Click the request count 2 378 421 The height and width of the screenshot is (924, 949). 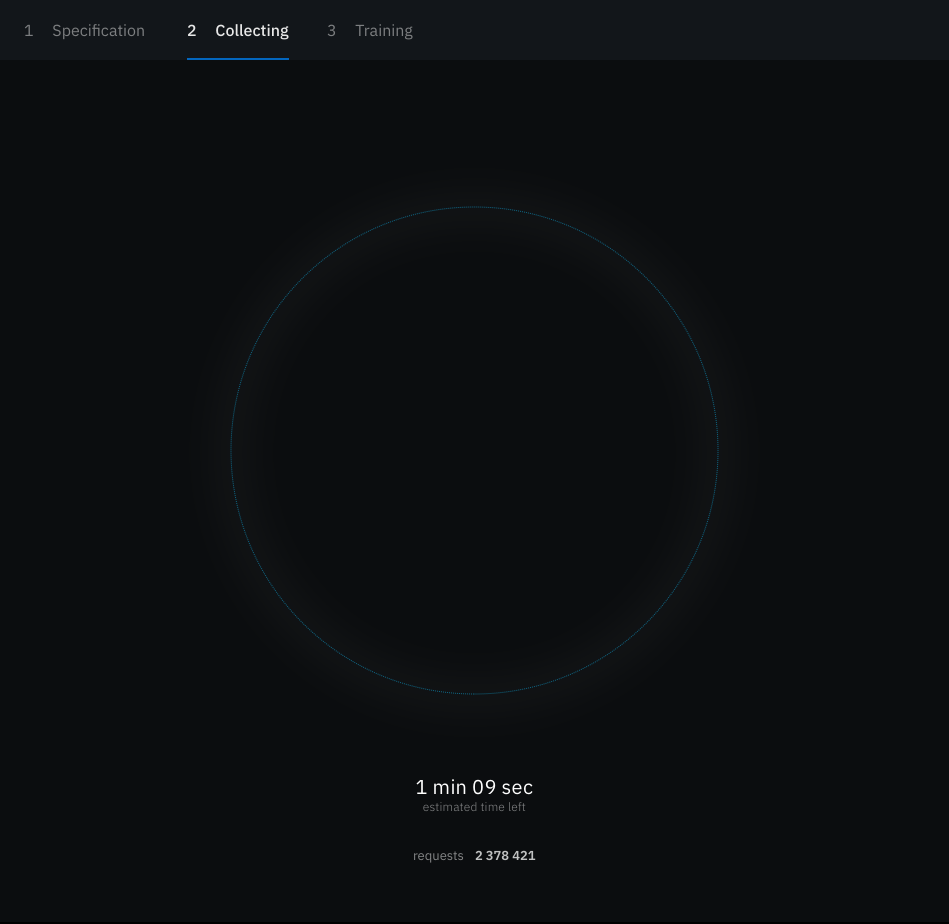pos(505,856)
